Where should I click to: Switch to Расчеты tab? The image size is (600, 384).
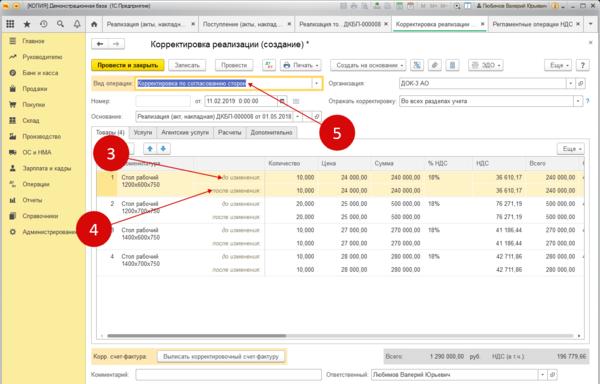pos(230,132)
